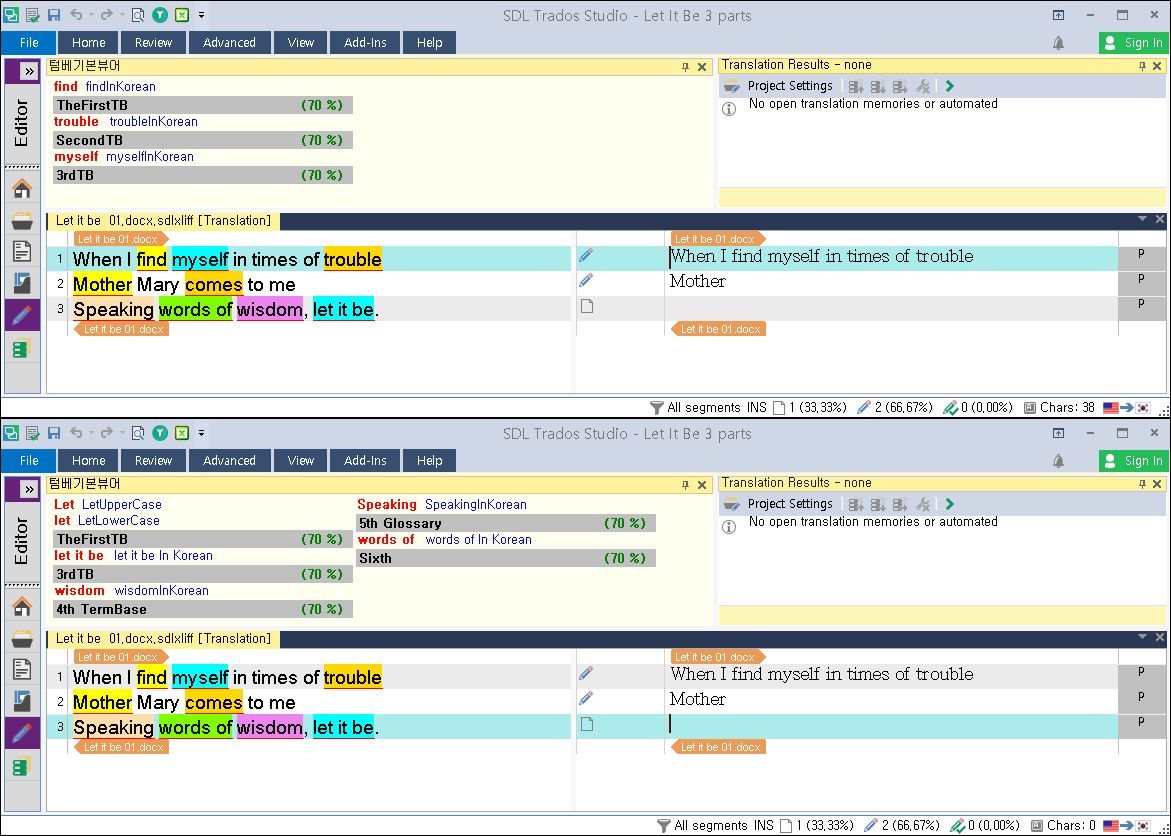This screenshot has height=836, width=1171.
Task: Select lower window's sdlxliff Translation document tab
Action: pyautogui.click(x=164, y=639)
